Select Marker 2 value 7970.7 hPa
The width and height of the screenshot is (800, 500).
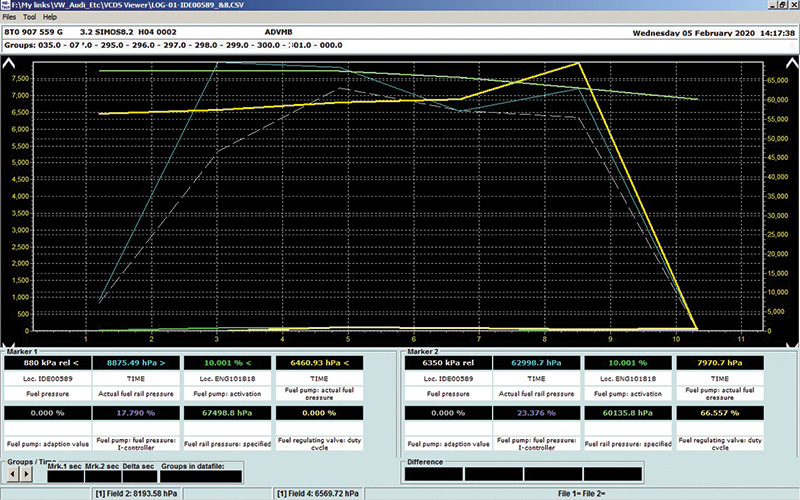click(x=720, y=363)
